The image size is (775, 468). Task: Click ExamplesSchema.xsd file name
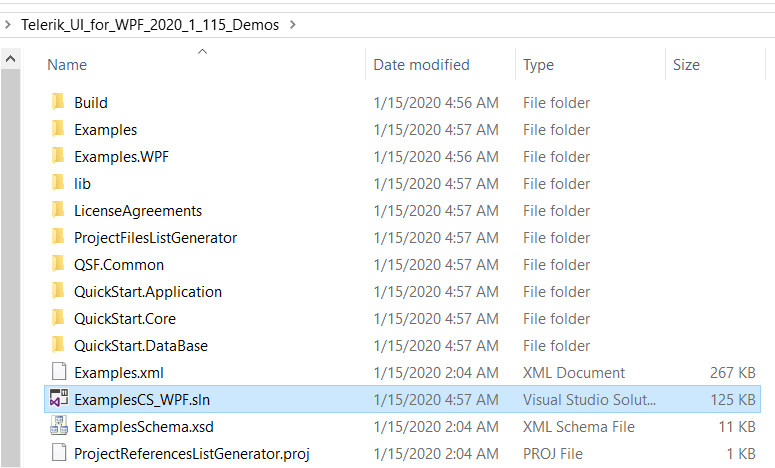144,427
